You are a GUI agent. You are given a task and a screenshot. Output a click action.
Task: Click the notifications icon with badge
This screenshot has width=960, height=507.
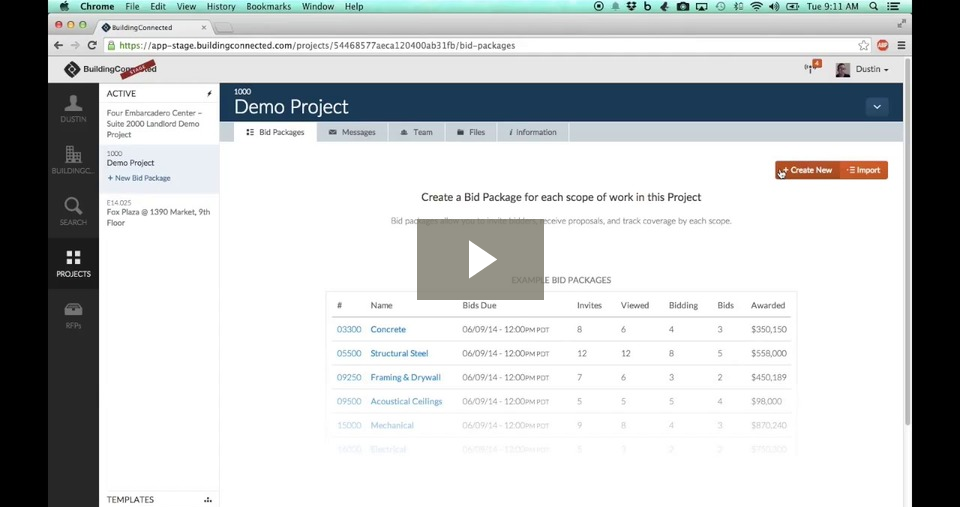[x=811, y=68]
